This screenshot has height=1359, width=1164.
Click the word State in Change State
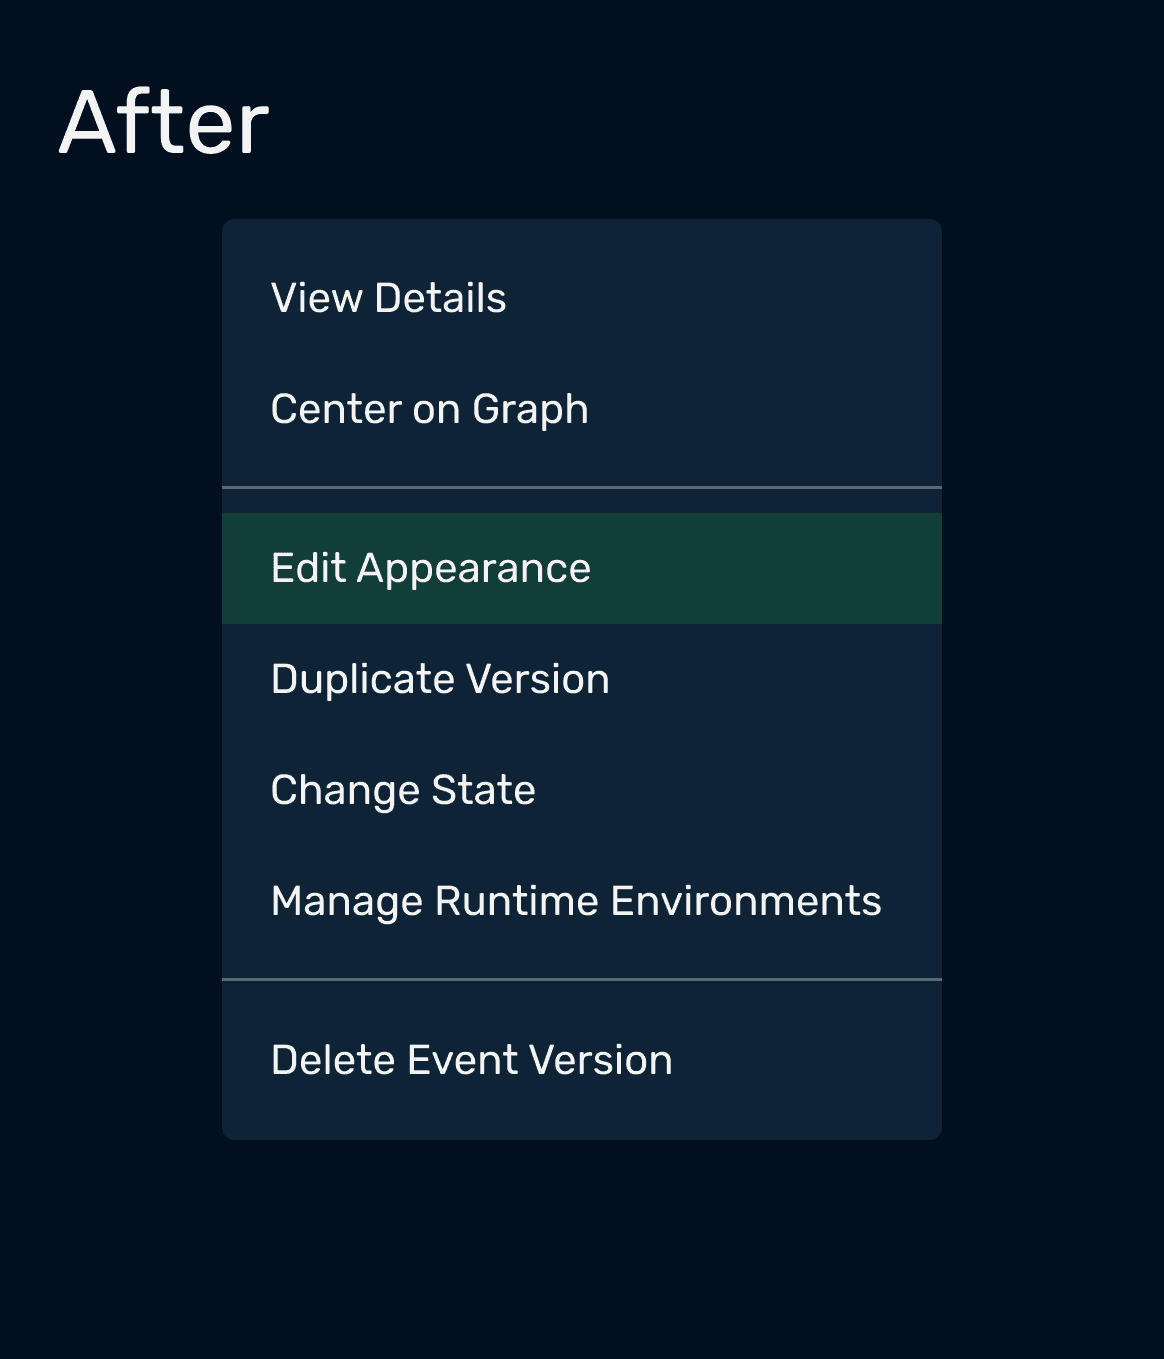483,790
